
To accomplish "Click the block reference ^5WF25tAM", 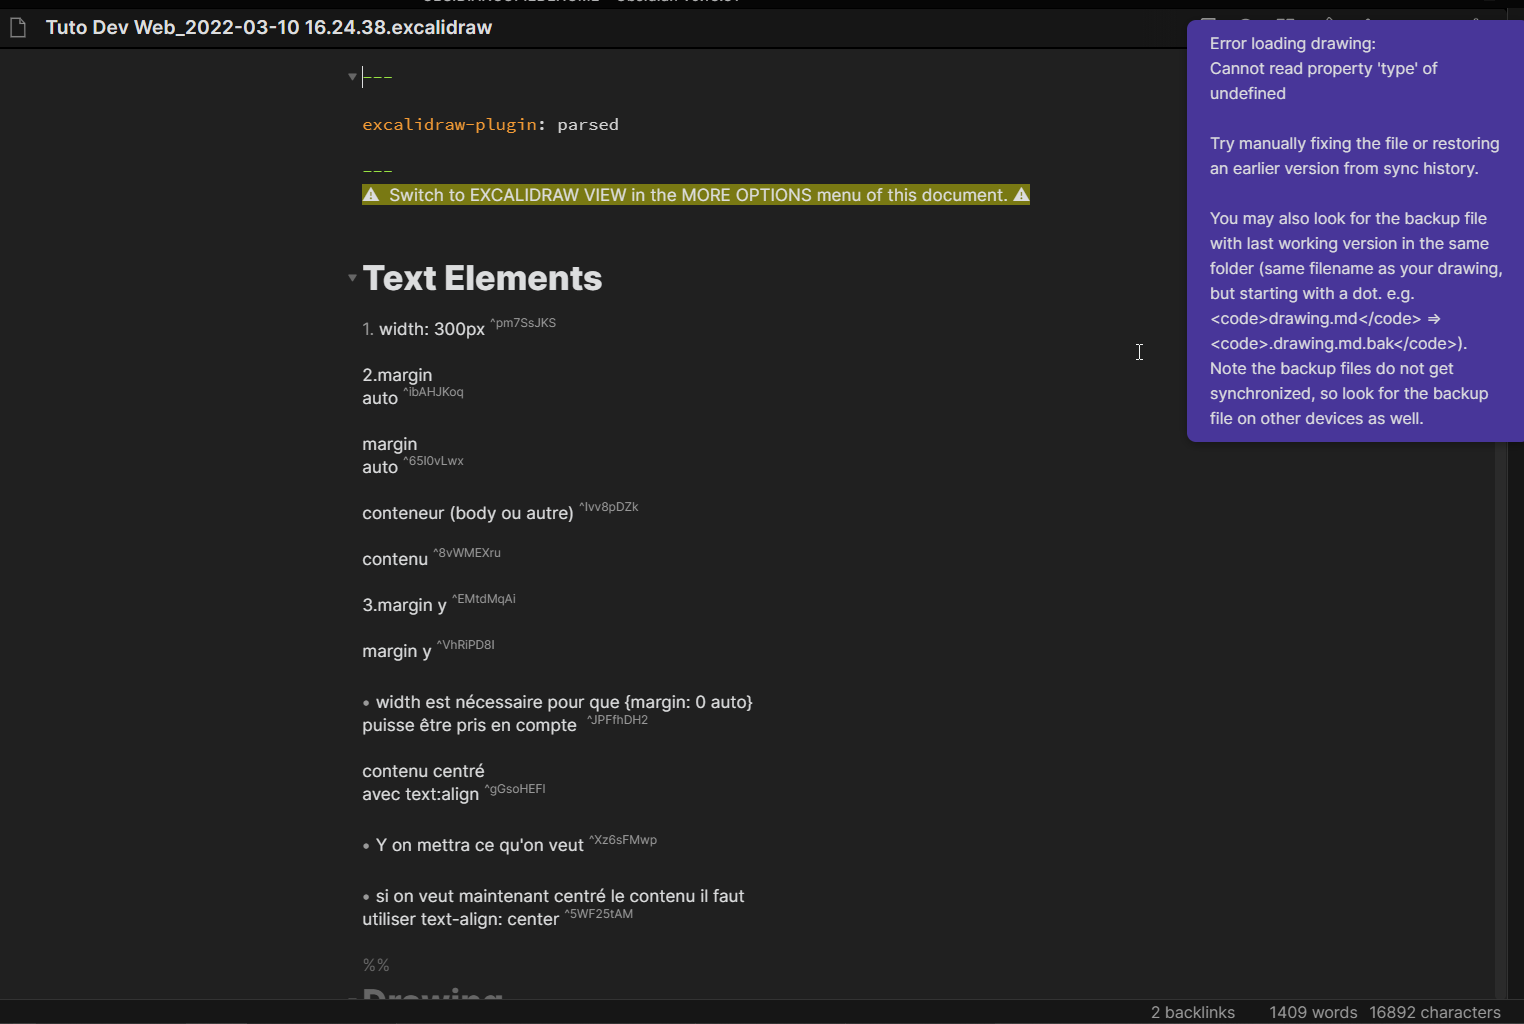I will point(598,913).
